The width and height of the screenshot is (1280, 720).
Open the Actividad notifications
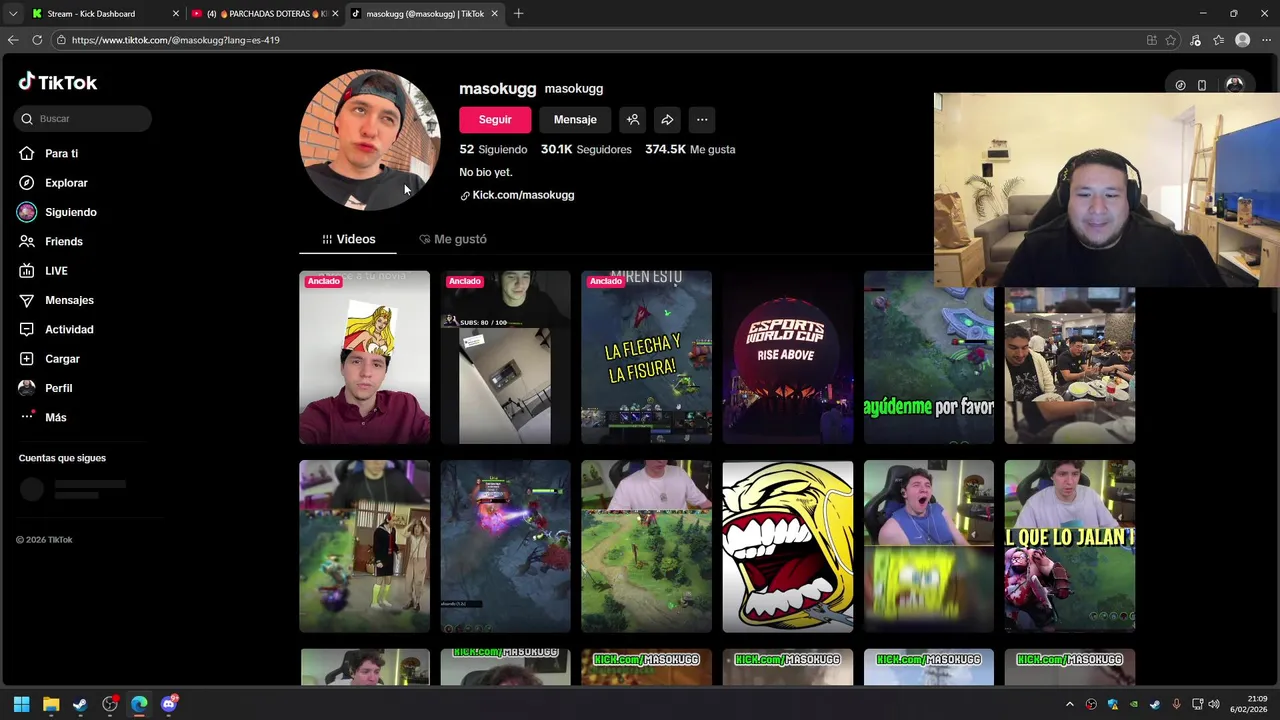click(56, 329)
